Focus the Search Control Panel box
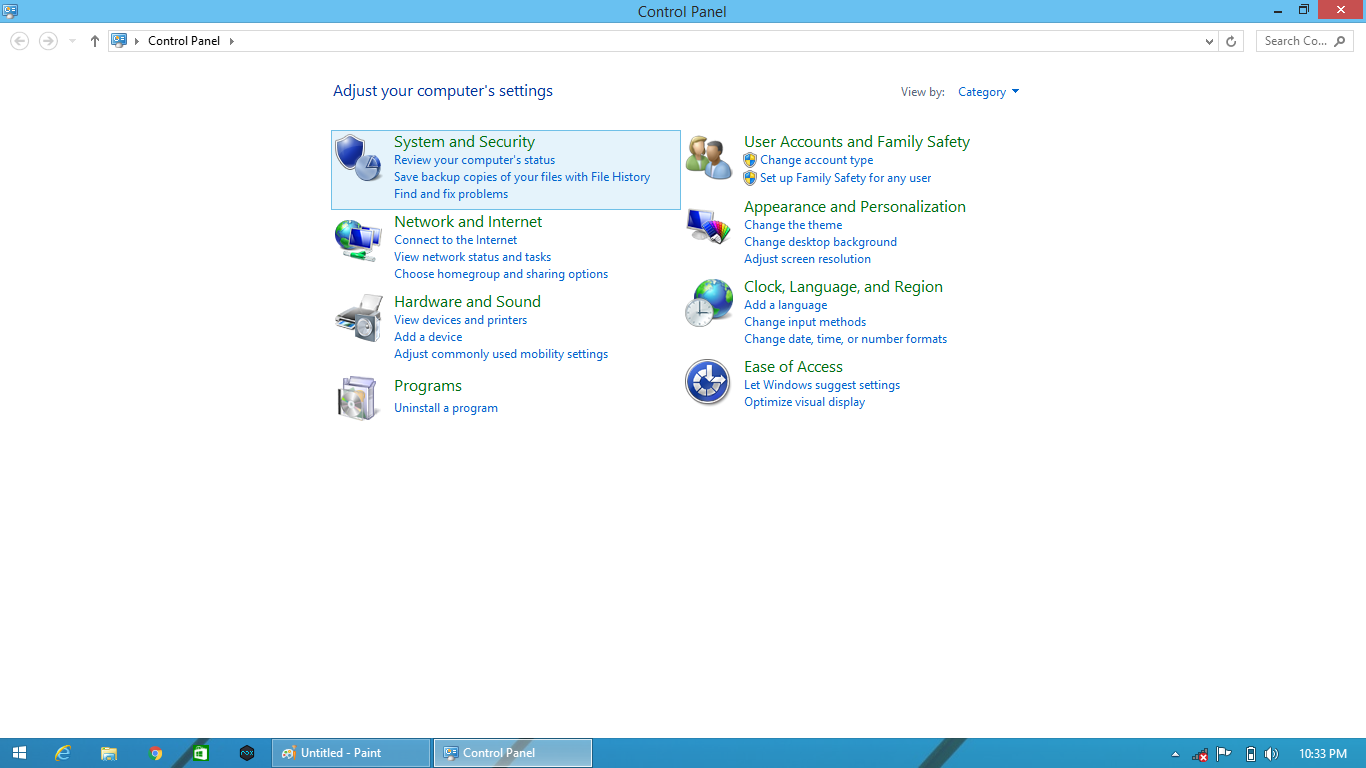 [x=1304, y=41]
